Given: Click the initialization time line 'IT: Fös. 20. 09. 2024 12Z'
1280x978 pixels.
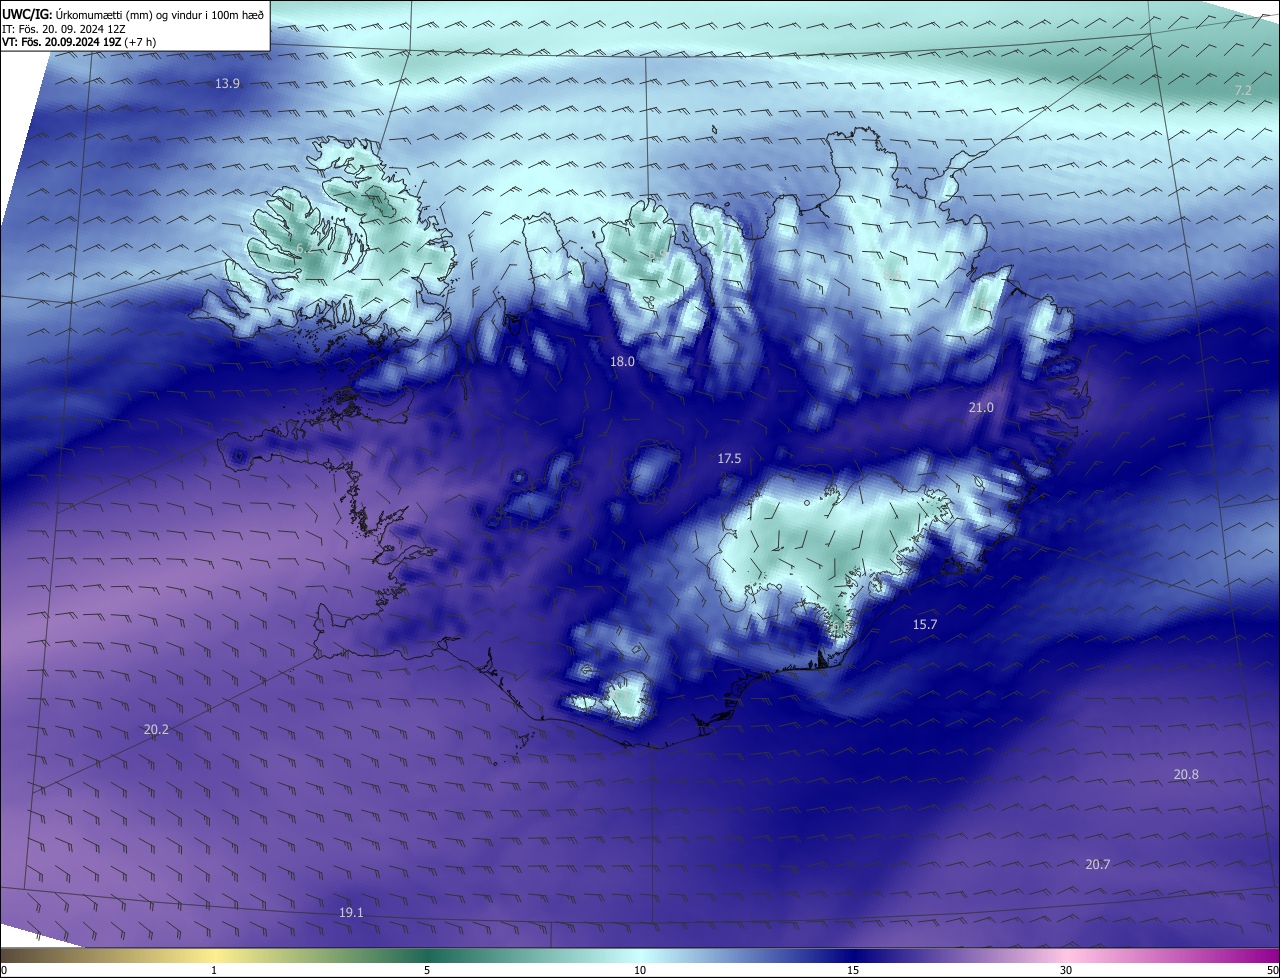Looking at the screenshot, I should [x=64, y=28].
